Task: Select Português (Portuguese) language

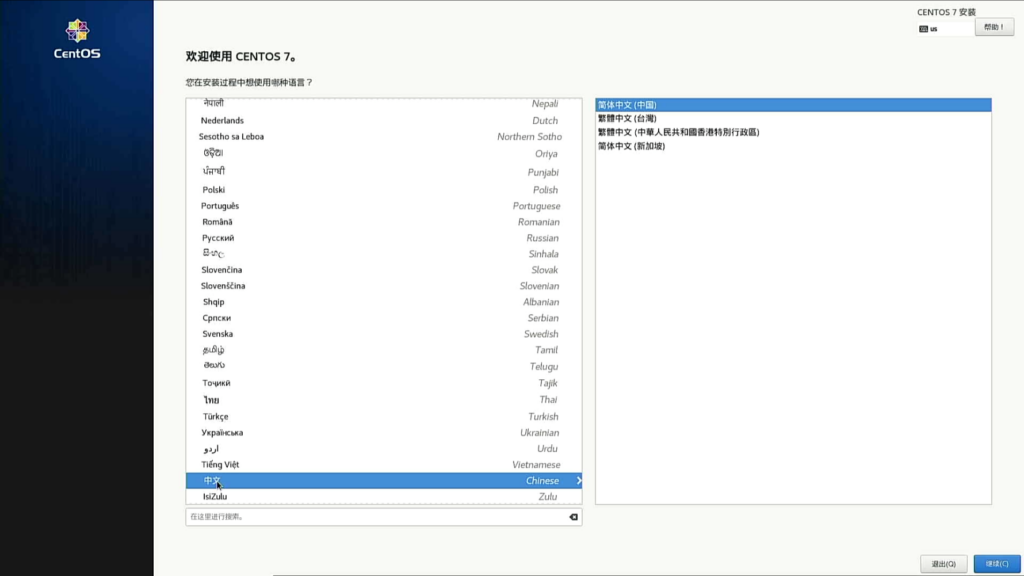Action: pyautogui.click(x=383, y=206)
